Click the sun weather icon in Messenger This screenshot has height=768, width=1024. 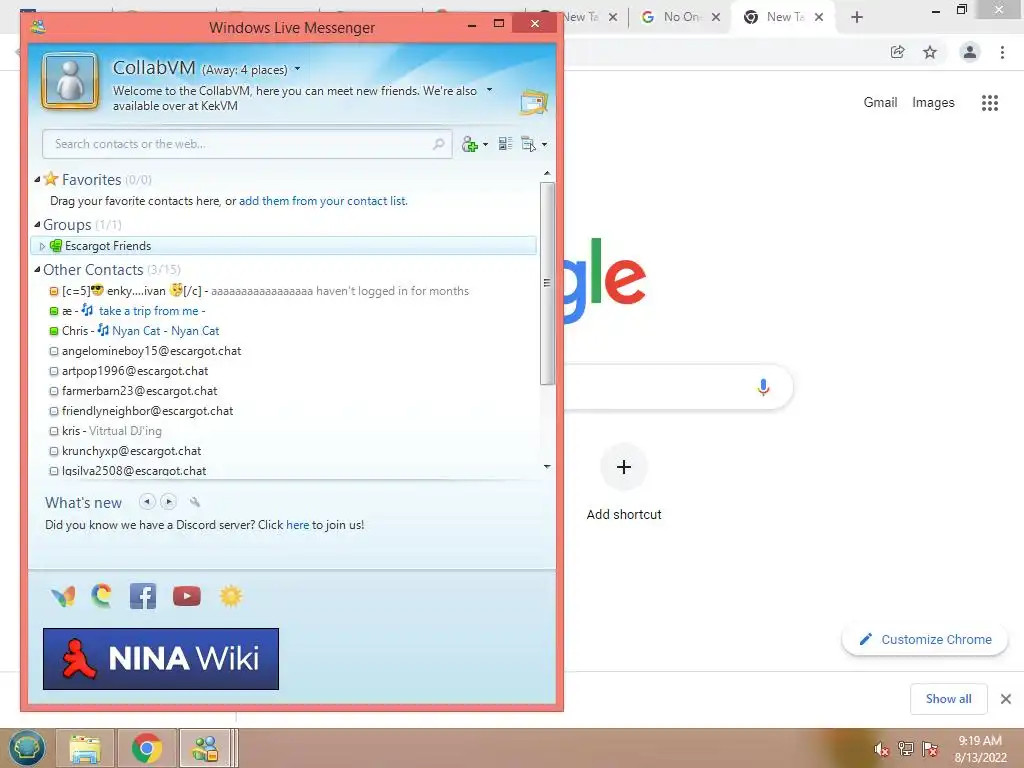(231, 596)
